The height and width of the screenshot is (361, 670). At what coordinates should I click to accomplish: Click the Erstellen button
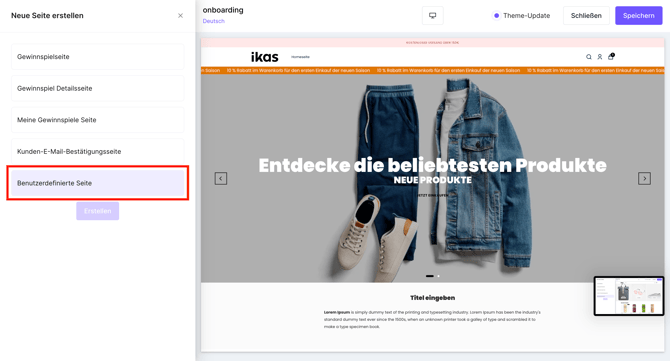click(x=97, y=211)
